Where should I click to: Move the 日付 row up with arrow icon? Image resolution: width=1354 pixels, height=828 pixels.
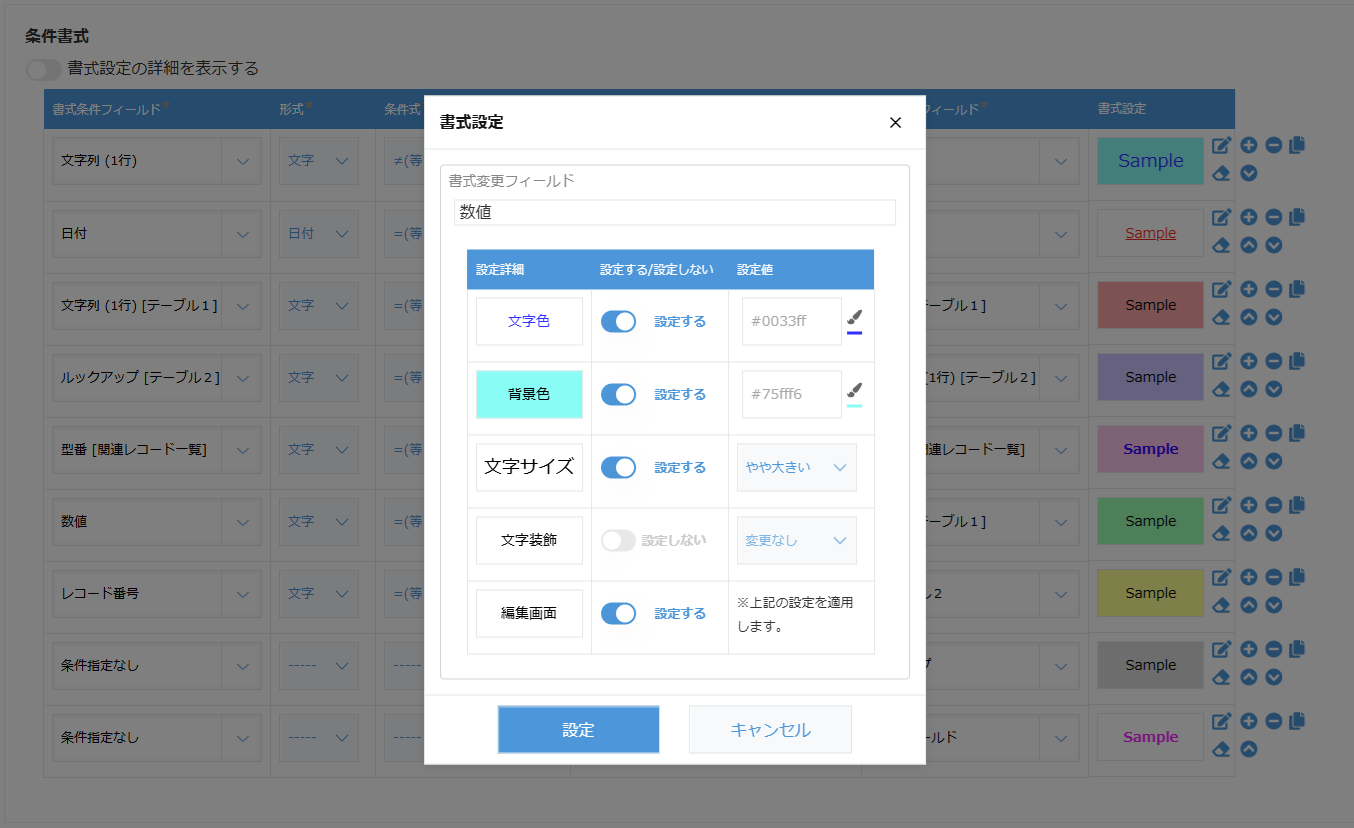pos(1248,245)
